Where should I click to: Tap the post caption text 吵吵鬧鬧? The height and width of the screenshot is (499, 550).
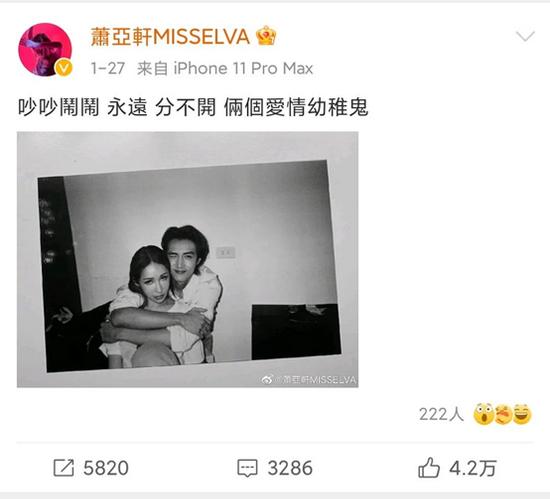tap(59, 107)
